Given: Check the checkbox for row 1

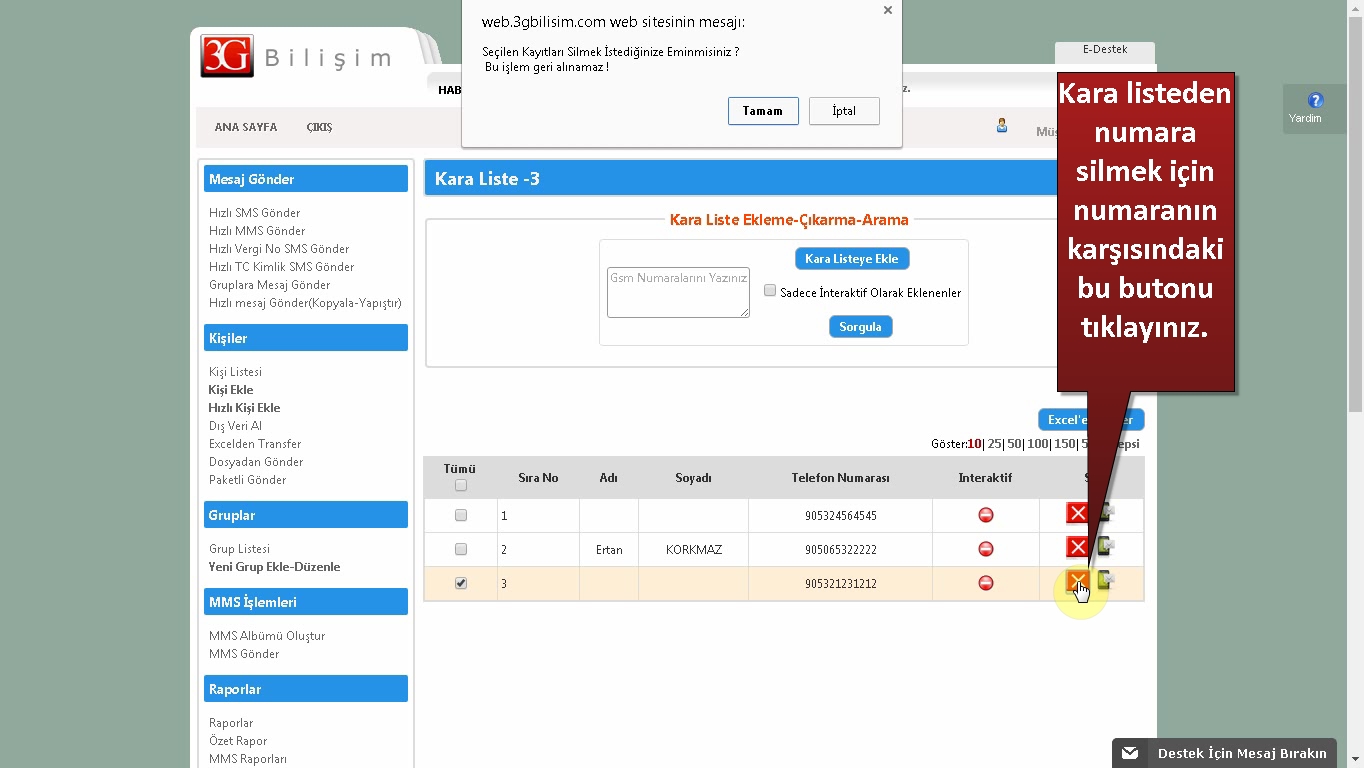Looking at the screenshot, I should [x=461, y=516].
